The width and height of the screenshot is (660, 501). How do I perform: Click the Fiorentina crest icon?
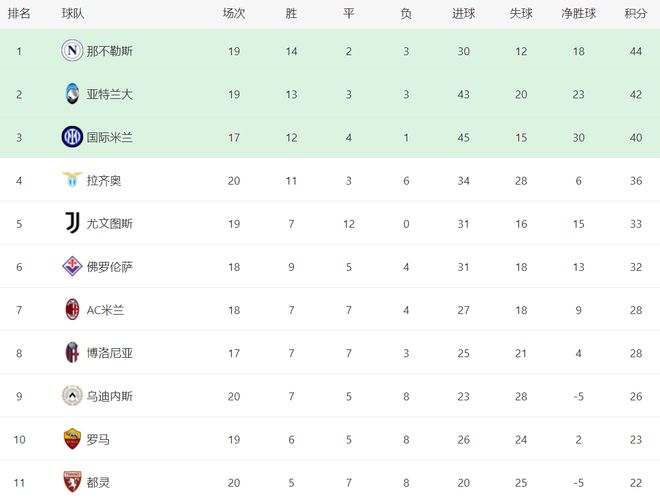72,266
